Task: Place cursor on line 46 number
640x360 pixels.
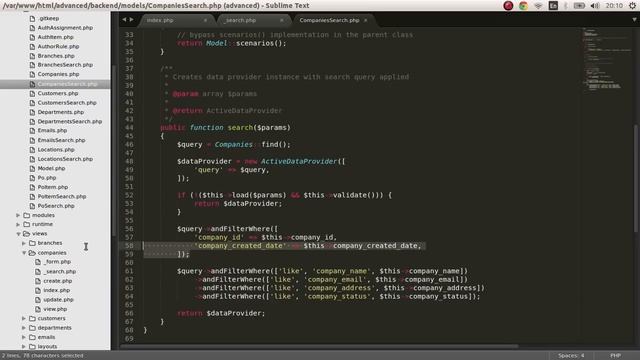Action: [129, 144]
